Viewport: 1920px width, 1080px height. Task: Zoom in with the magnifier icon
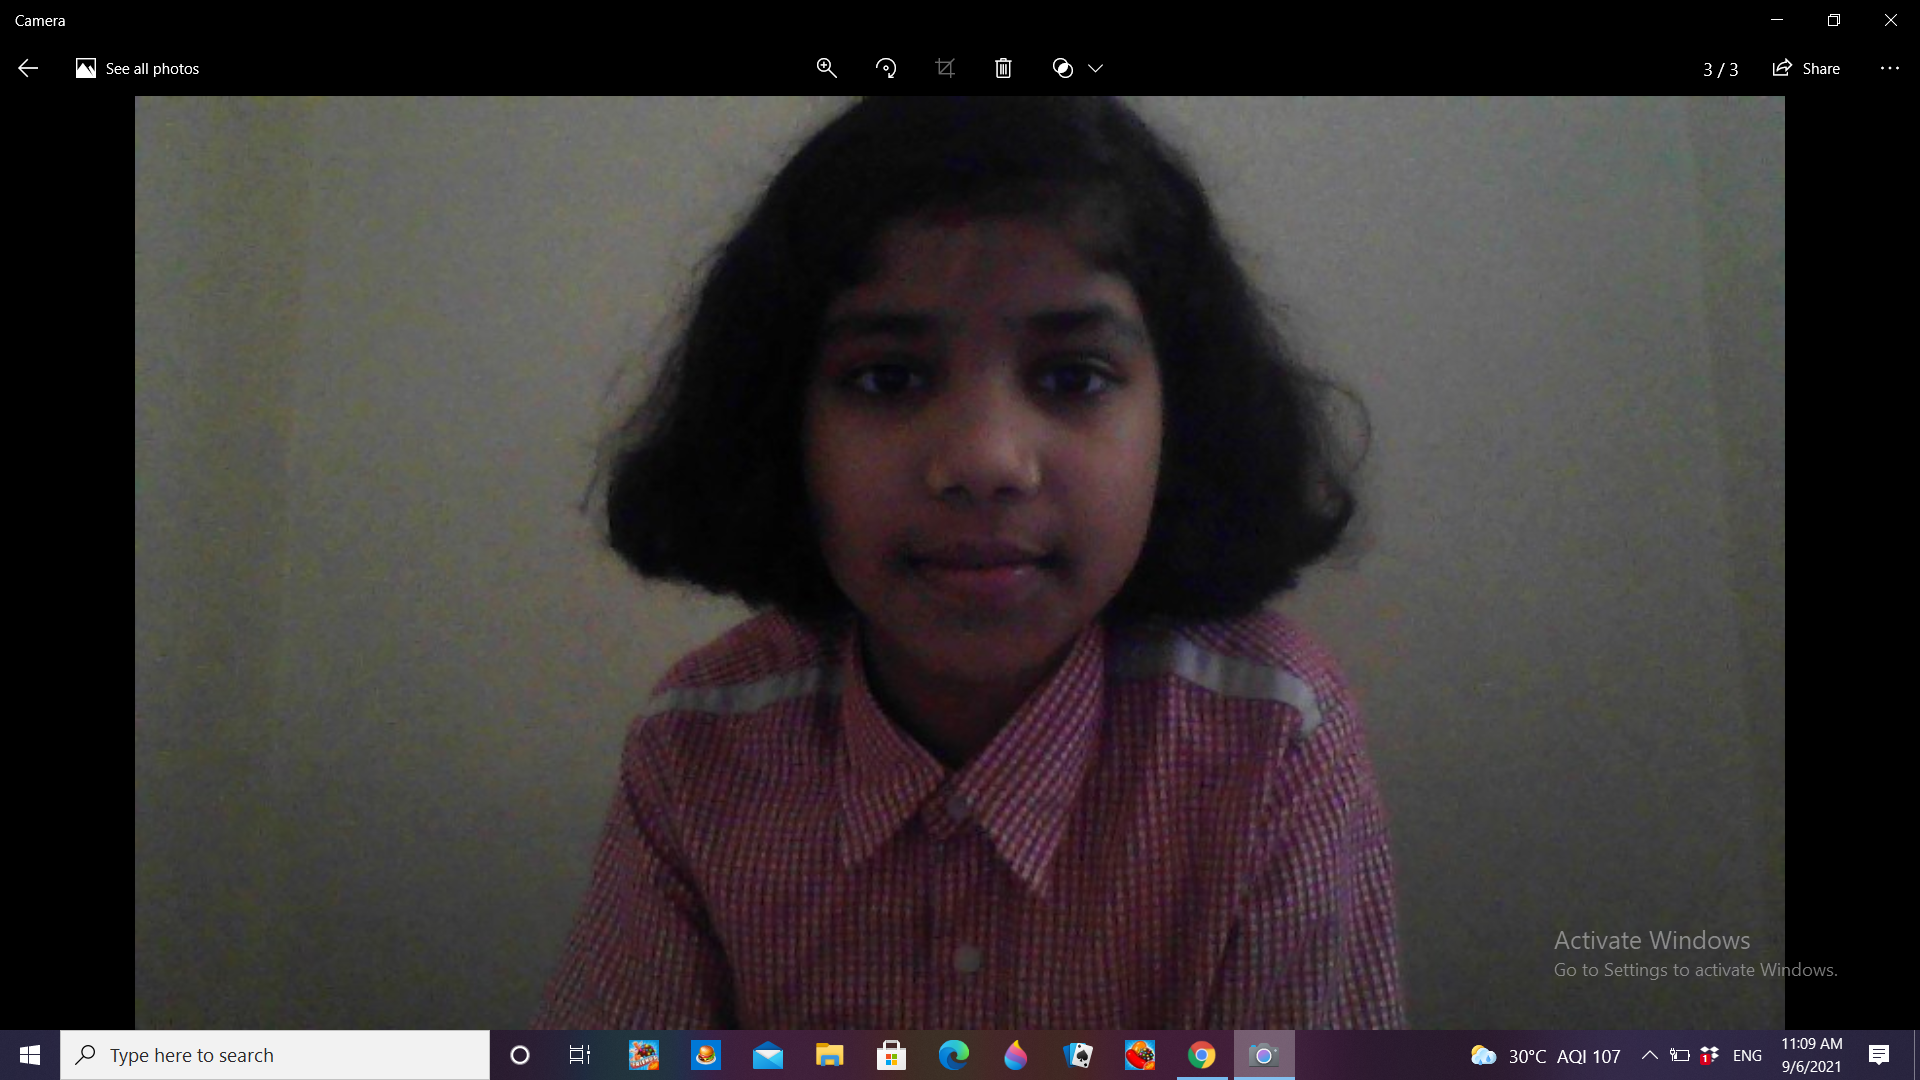826,68
